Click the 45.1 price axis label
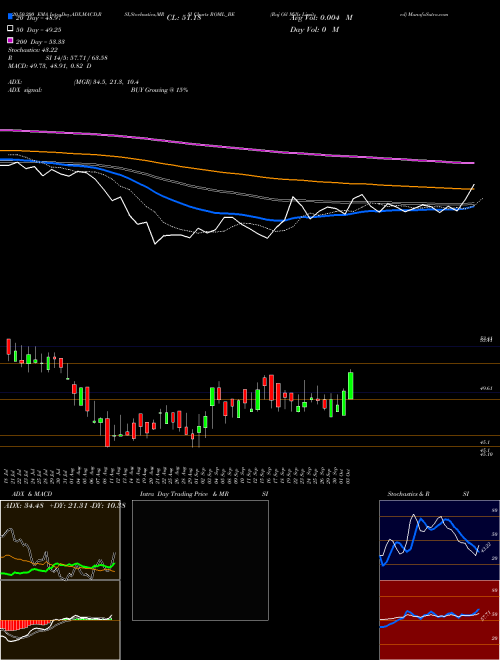The image size is (500, 660). click(x=485, y=442)
